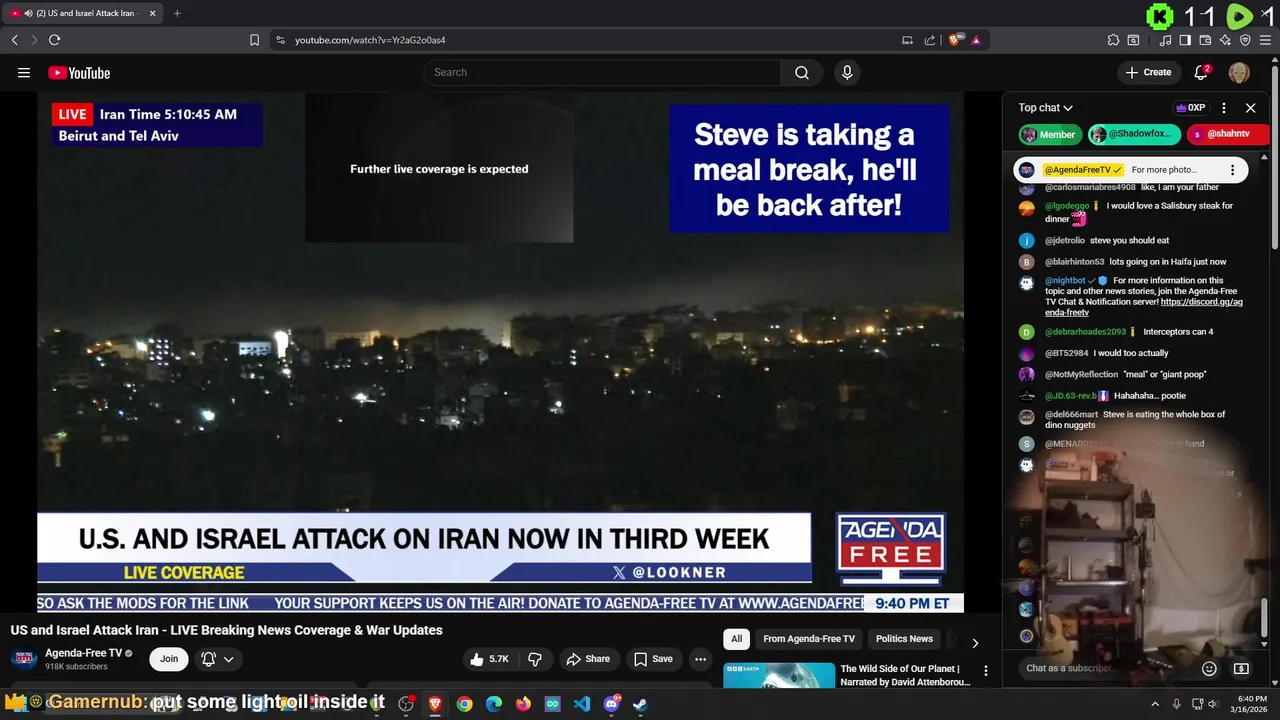Viewport: 1280px width, 720px height.
Task: Select Politics News chip
Action: [x=904, y=639]
